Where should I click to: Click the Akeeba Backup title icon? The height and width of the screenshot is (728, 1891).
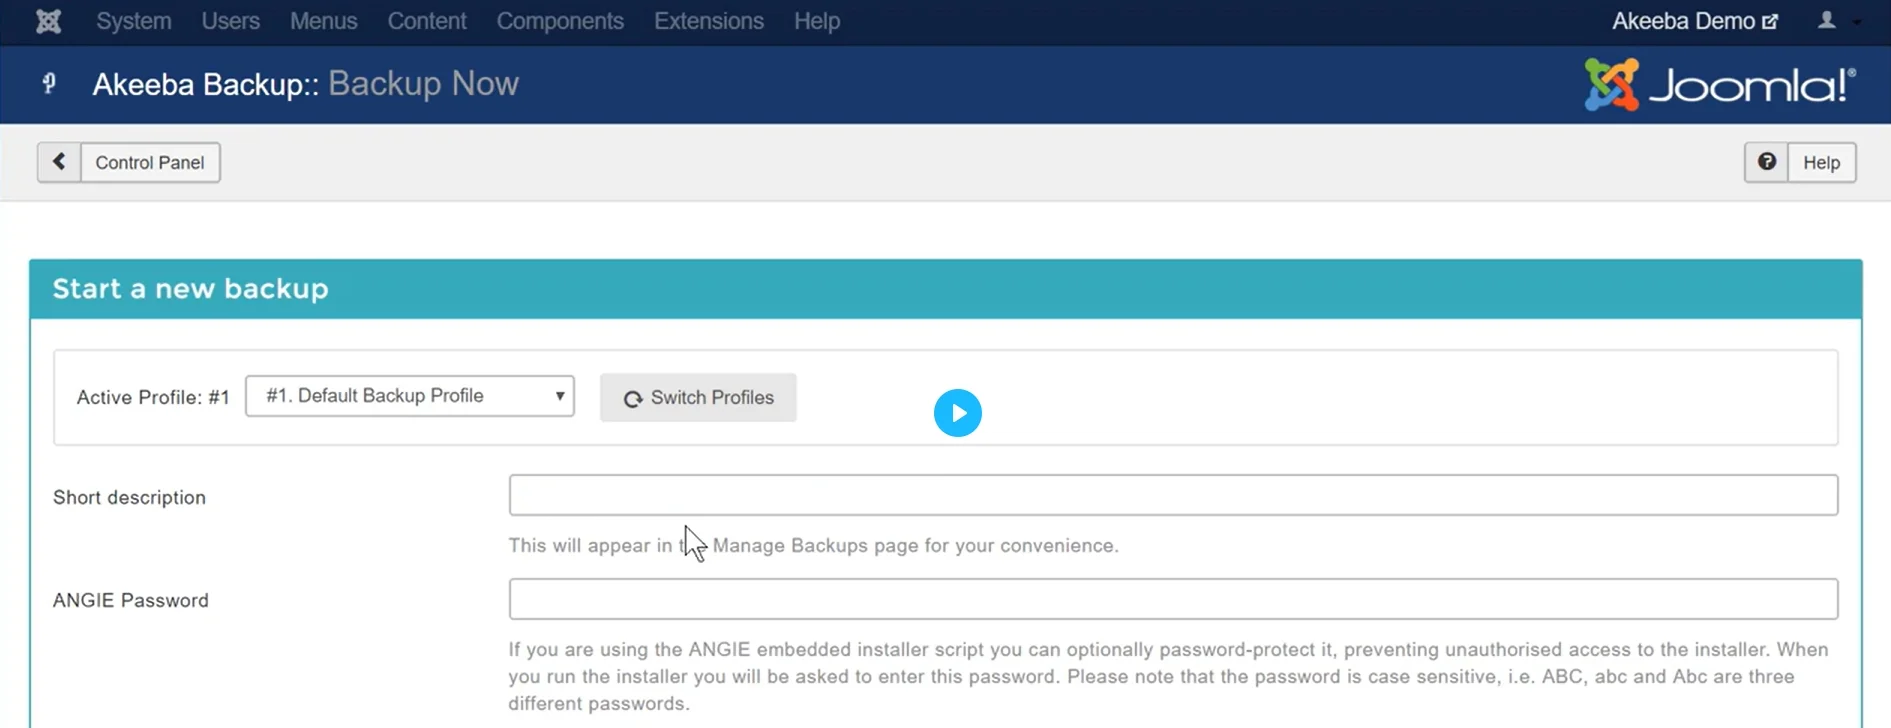click(49, 84)
